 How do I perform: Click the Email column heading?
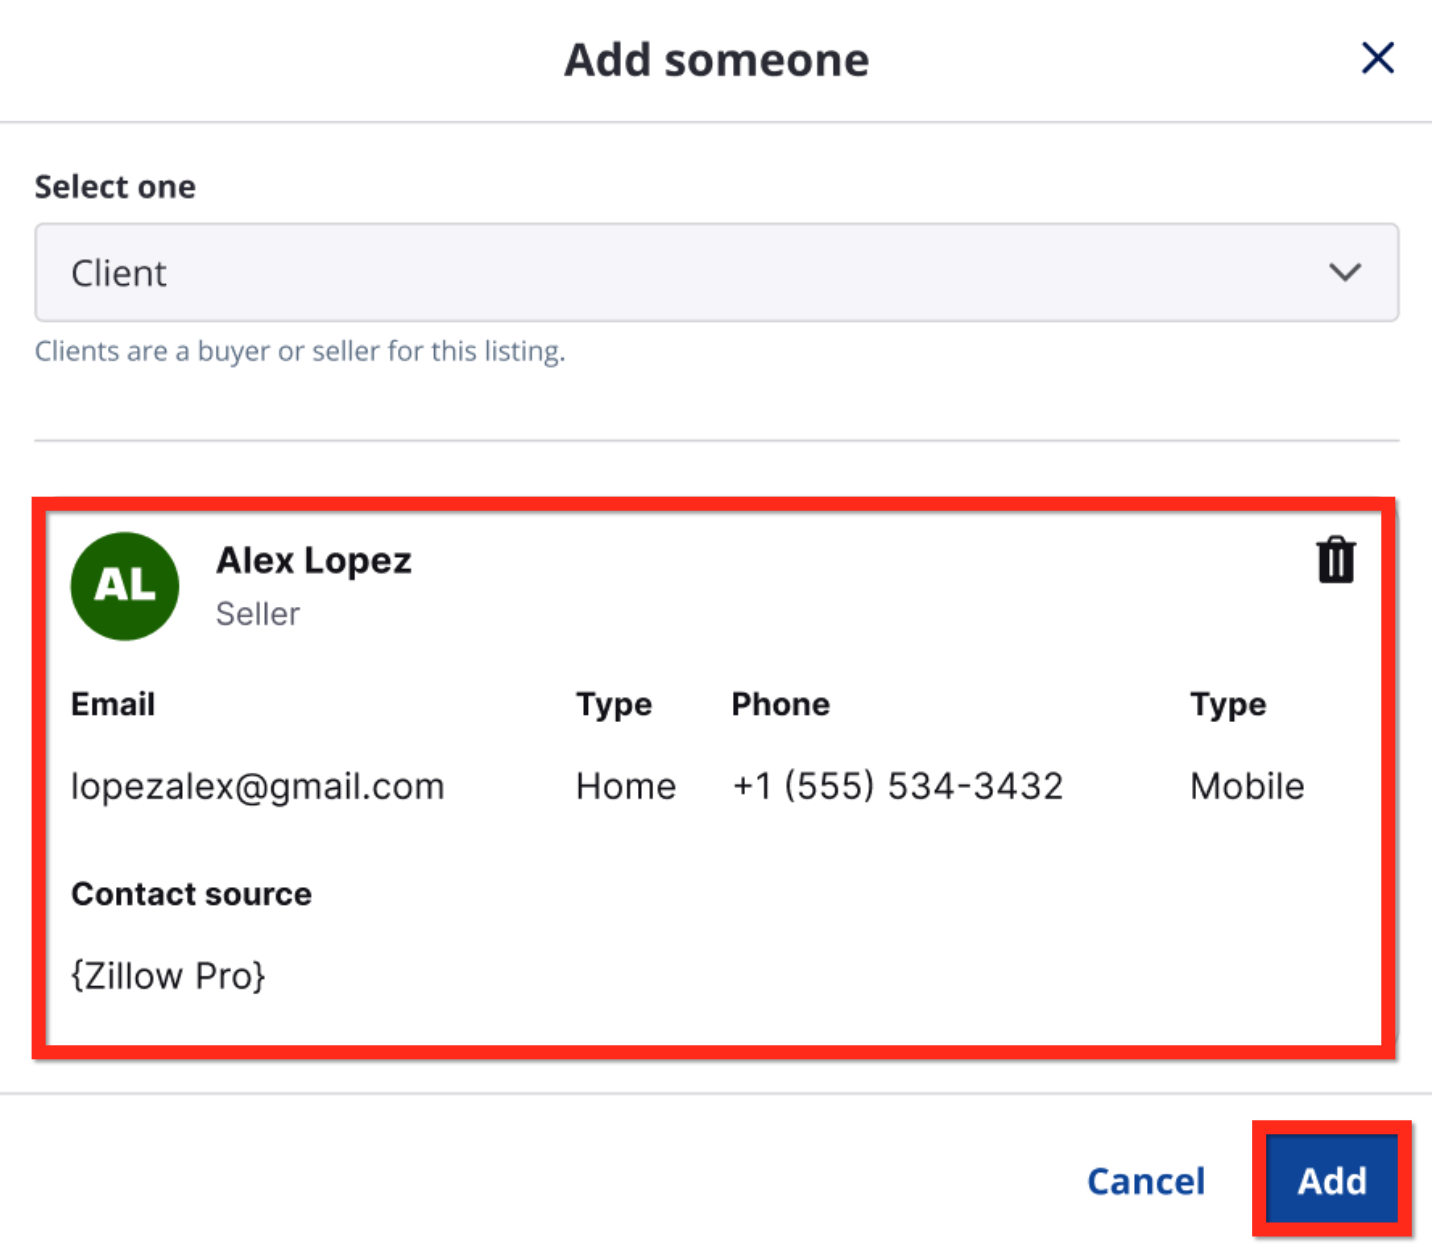click(113, 705)
